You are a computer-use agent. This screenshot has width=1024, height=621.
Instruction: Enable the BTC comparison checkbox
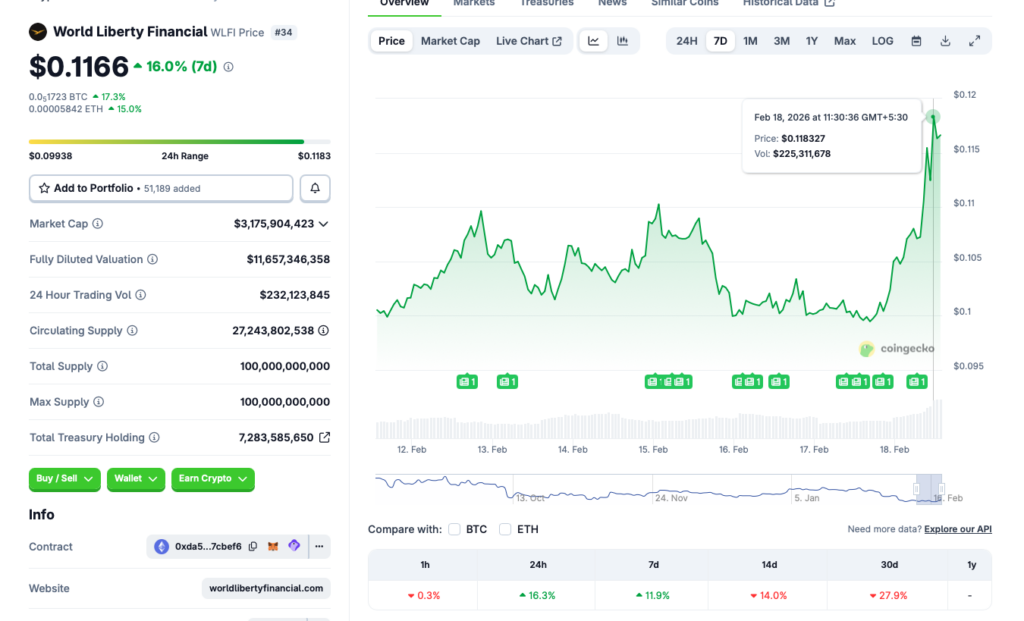pyautogui.click(x=455, y=529)
